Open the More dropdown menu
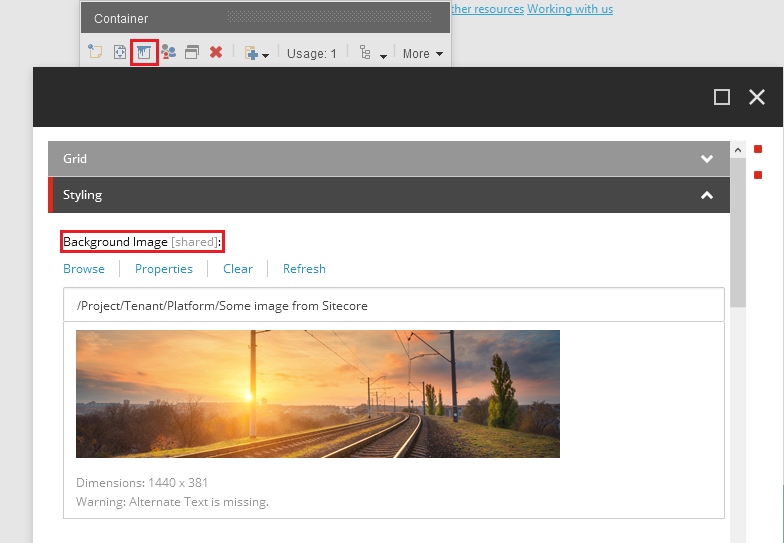This screenshot has height=543, width=784. [x=422, y=54]
